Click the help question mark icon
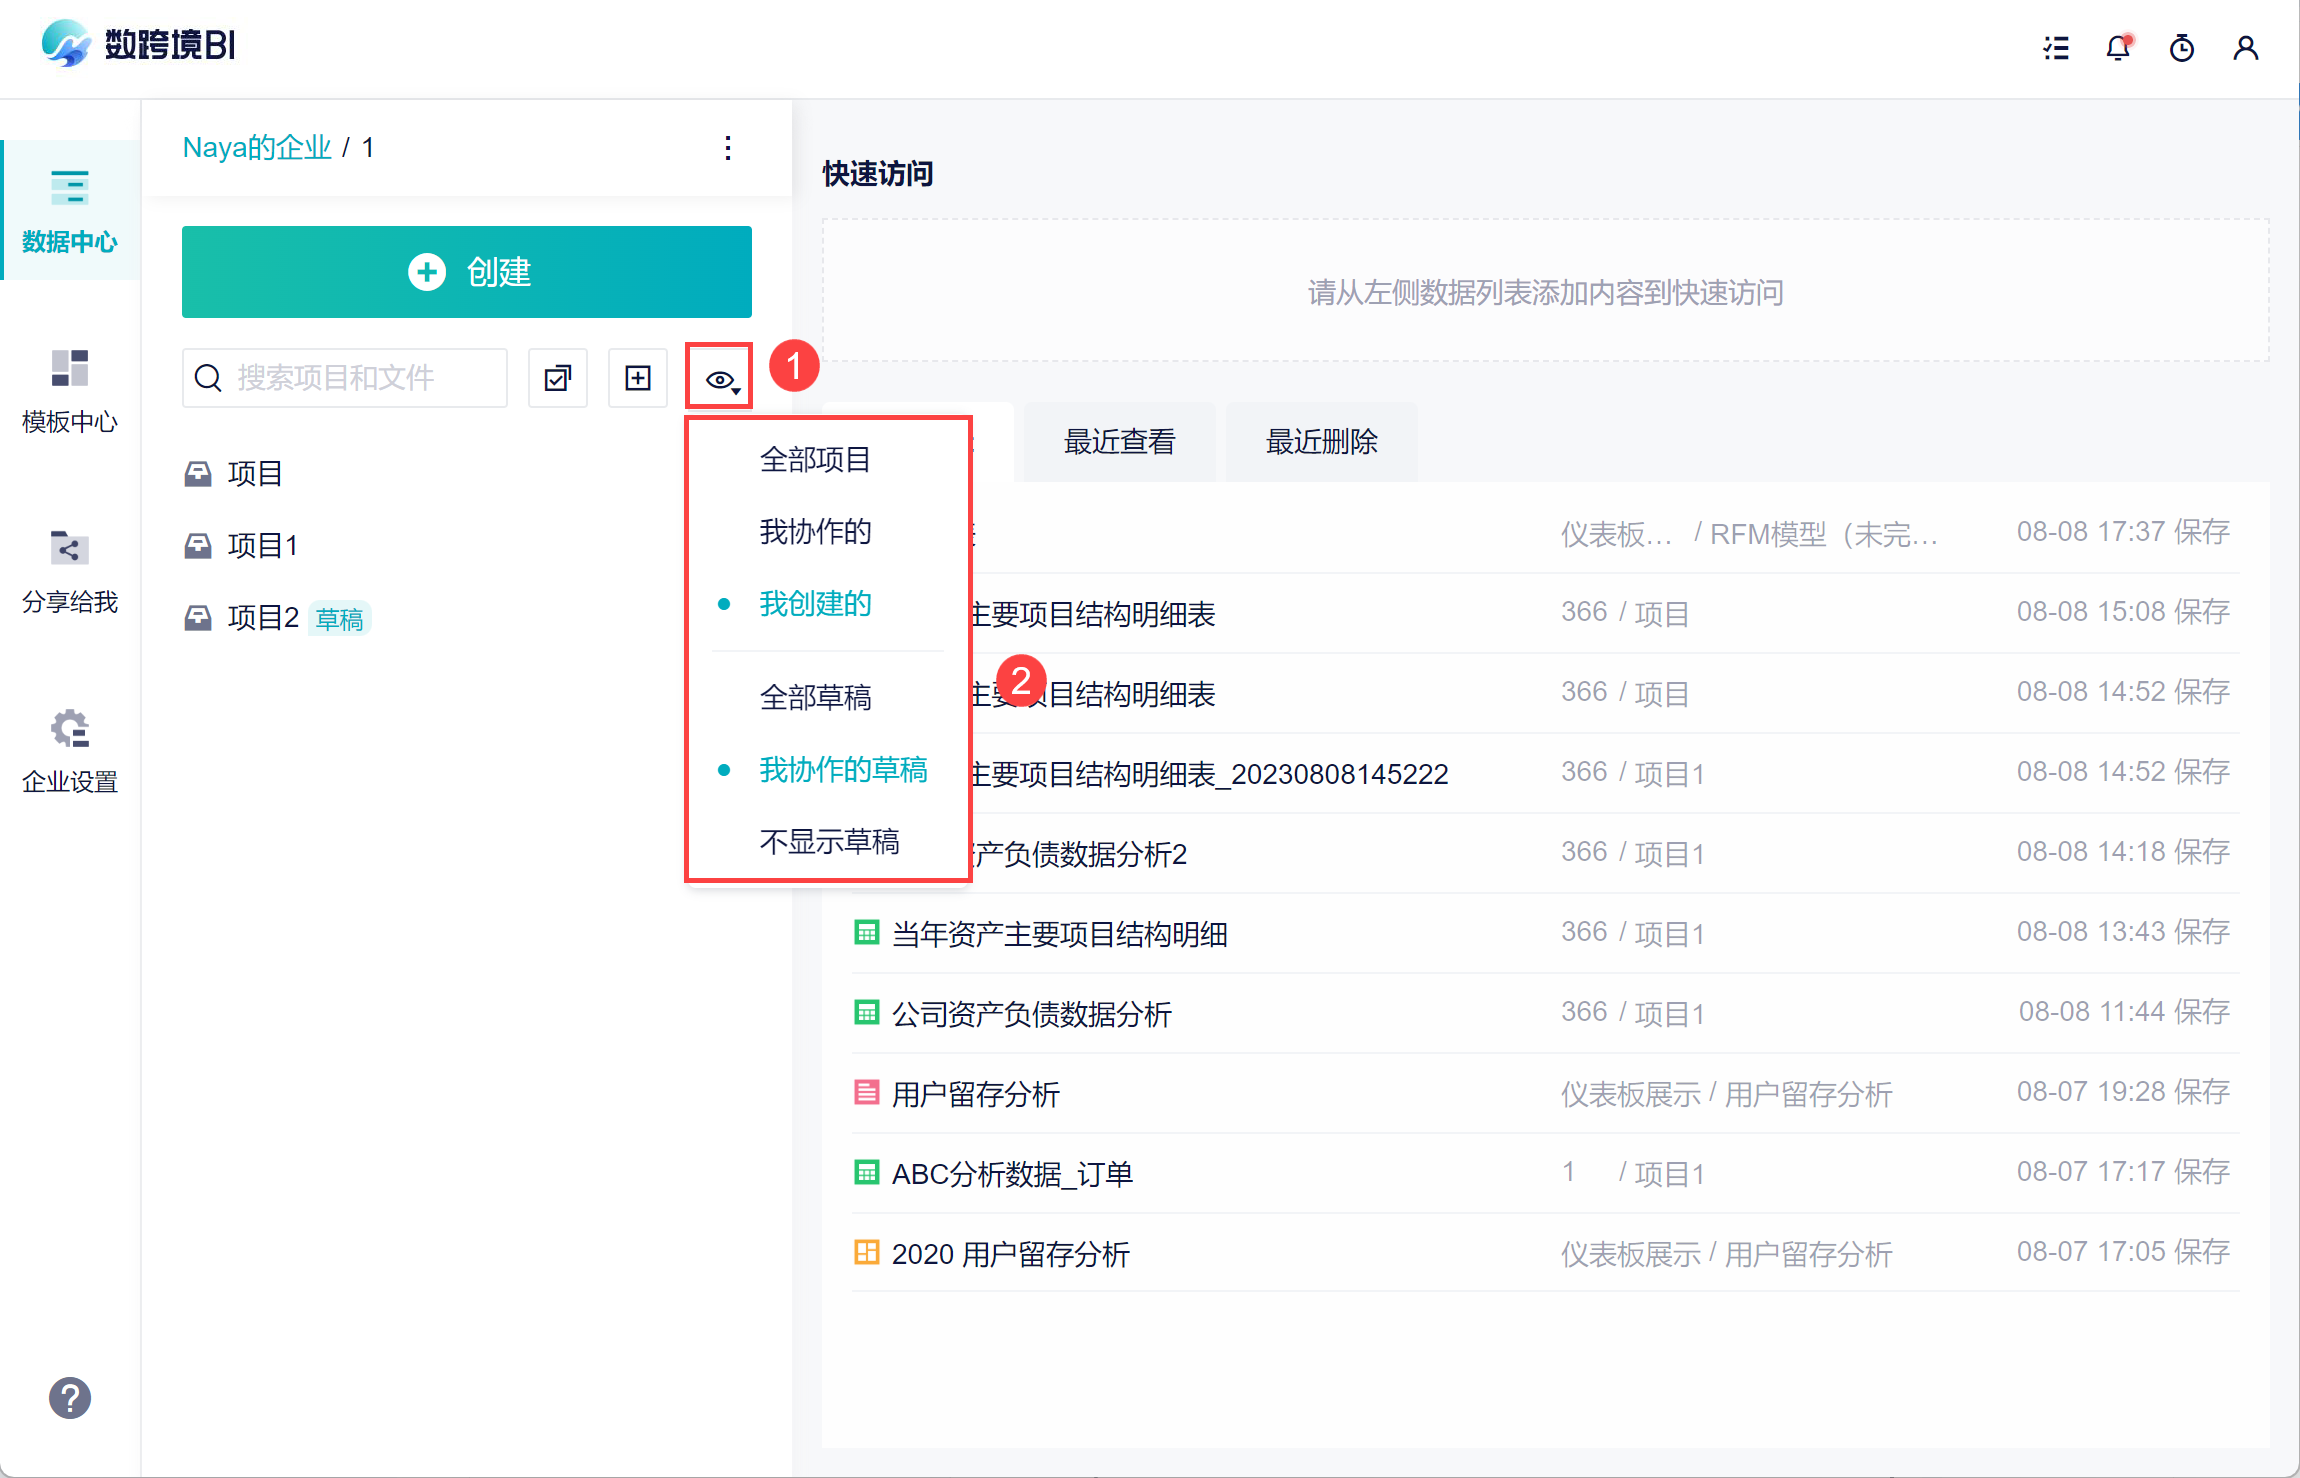 click(70, 1398)
